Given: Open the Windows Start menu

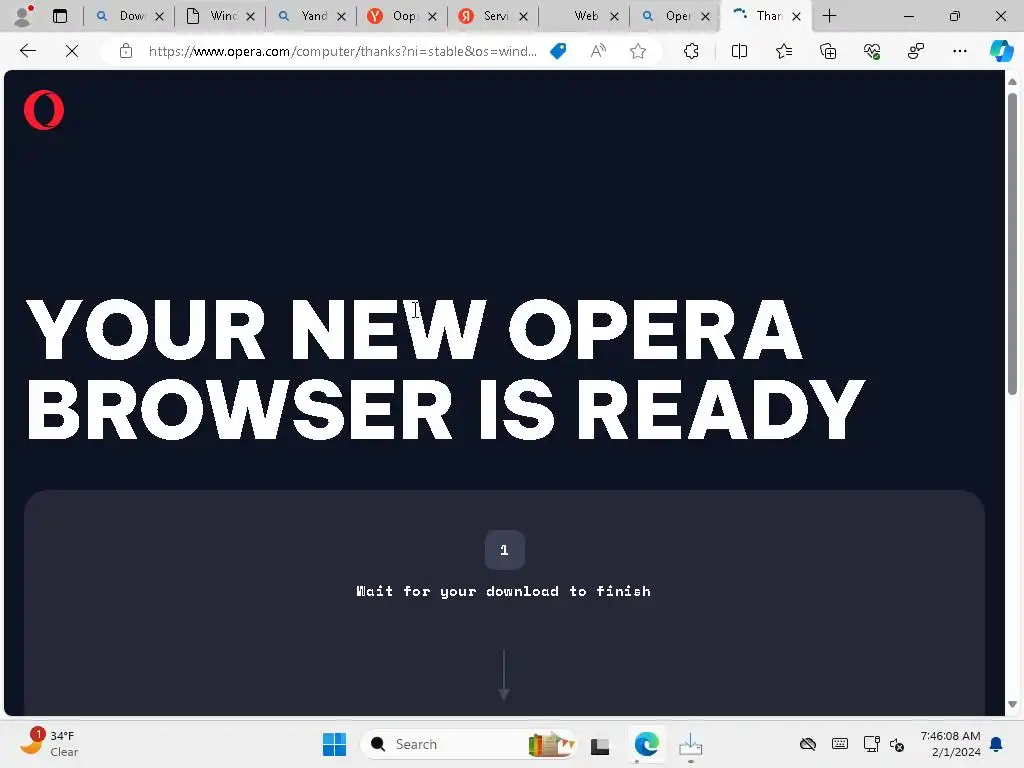Looking at the screenshot, I should point(334,744).
